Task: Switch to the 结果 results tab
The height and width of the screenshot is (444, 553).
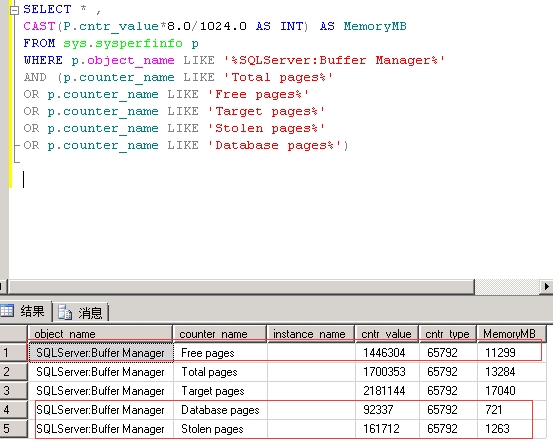Action: coord(26,311)
